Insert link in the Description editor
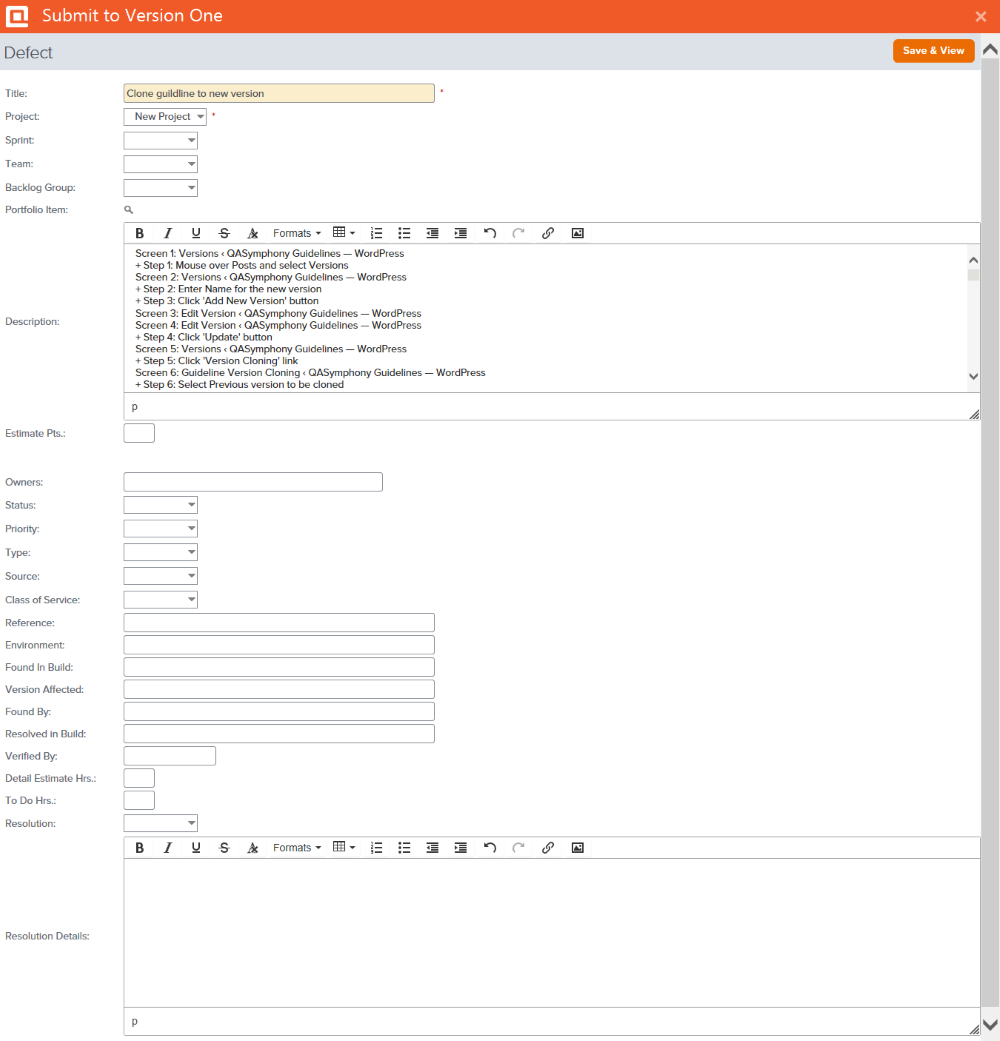 click(548, 233)
